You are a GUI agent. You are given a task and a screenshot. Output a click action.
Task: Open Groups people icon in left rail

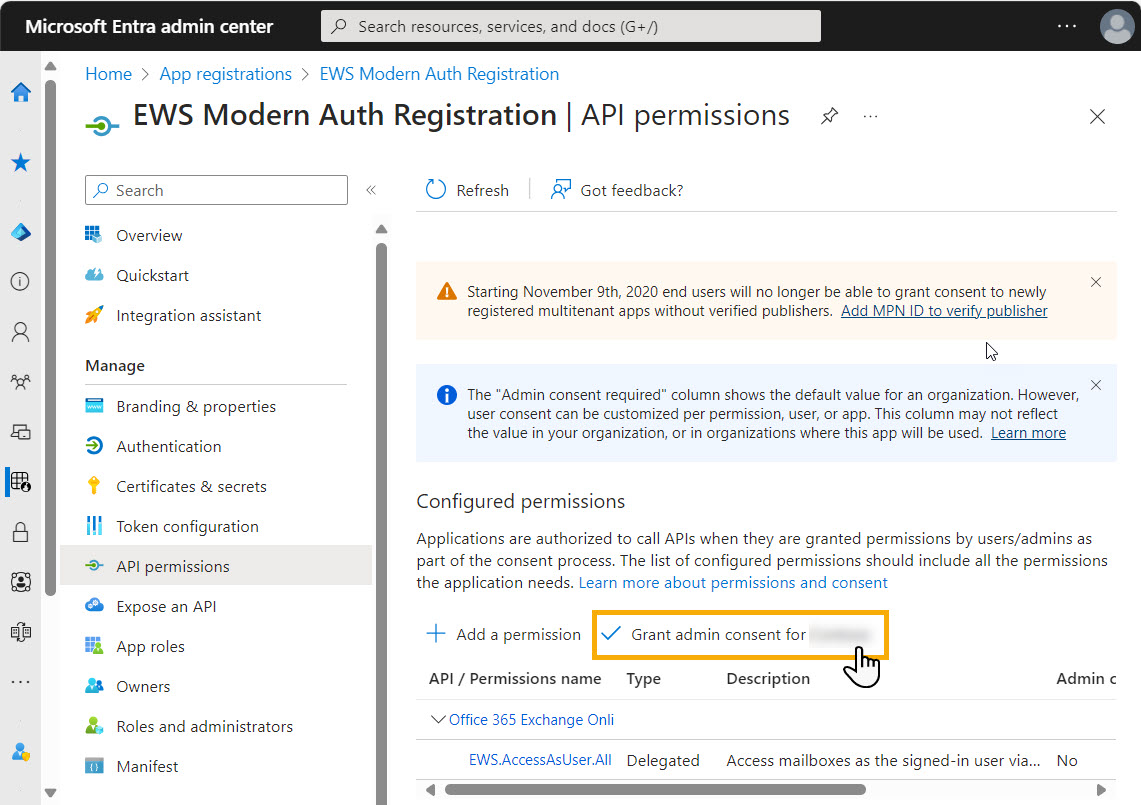click(x=20, y=381)
